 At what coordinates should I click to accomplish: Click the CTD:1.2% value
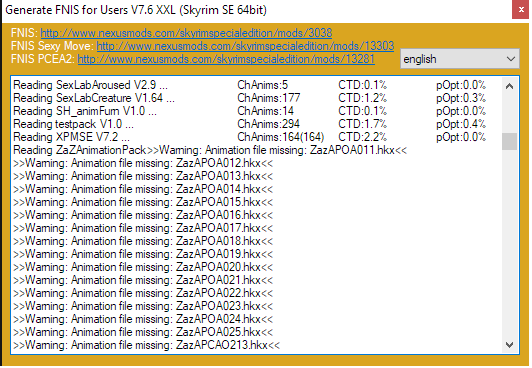coord(362,98)
